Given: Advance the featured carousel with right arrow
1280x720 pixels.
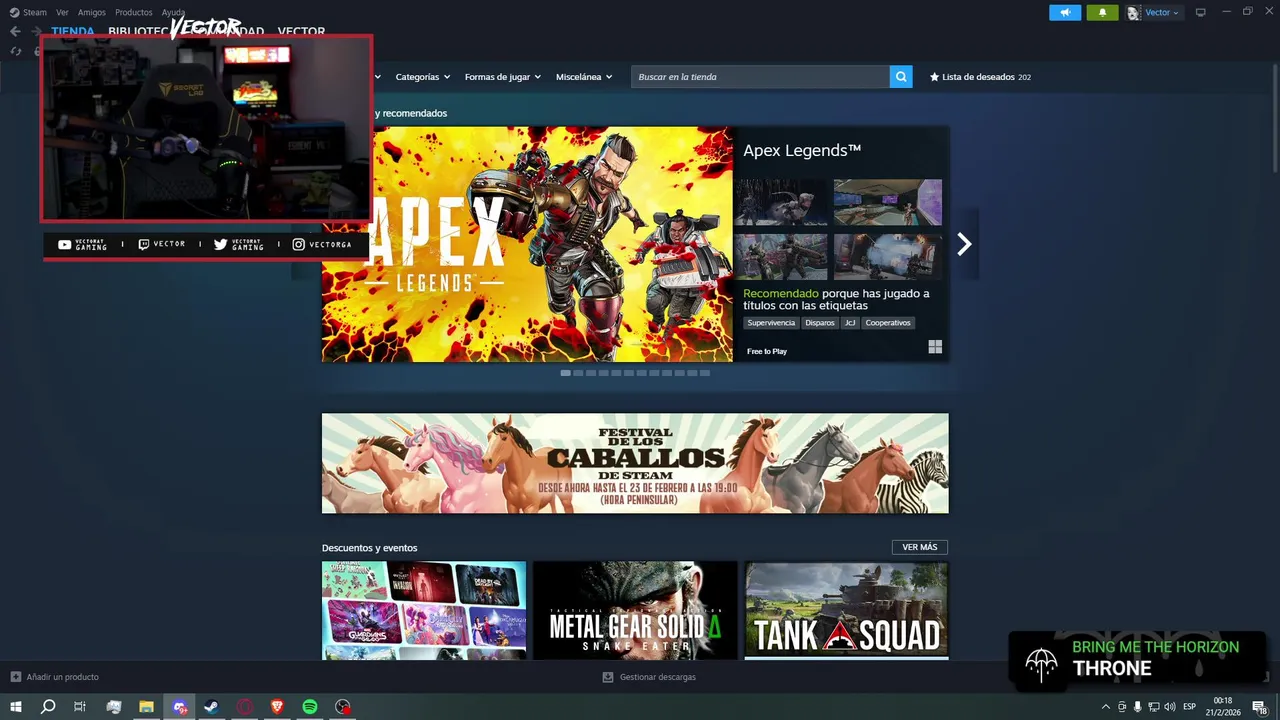Looking at the screenshot, I should click(x=964, y=244).
